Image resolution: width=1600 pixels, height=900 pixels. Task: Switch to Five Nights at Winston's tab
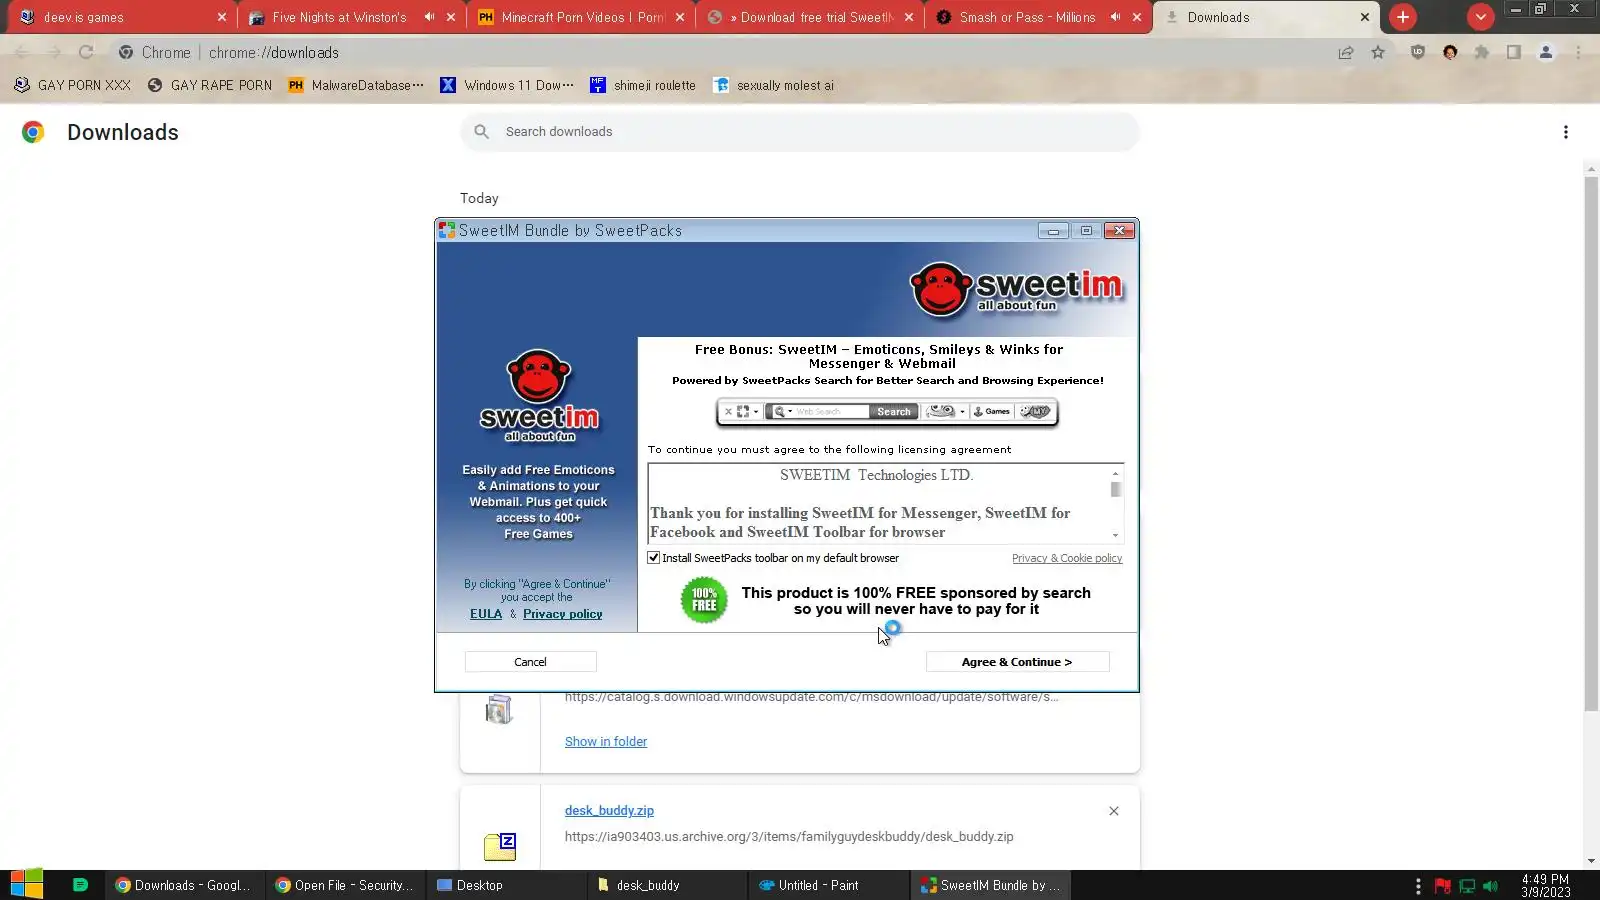click(339, 17)
